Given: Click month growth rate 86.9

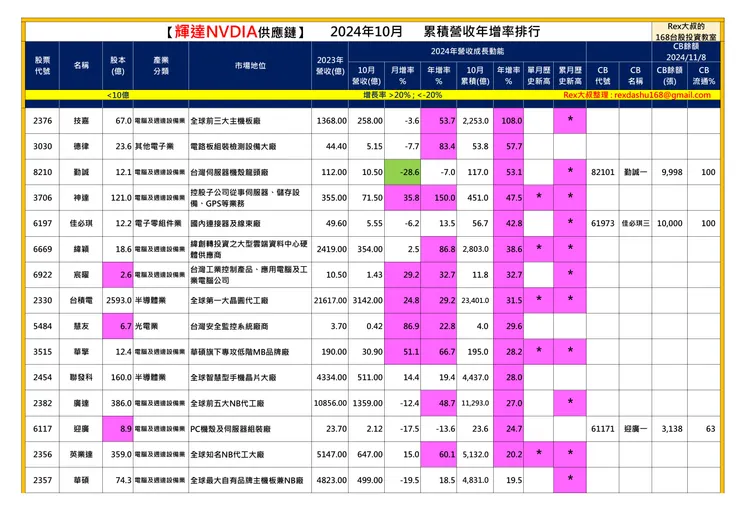Looking at the screenshot, I should coord(403,326).
